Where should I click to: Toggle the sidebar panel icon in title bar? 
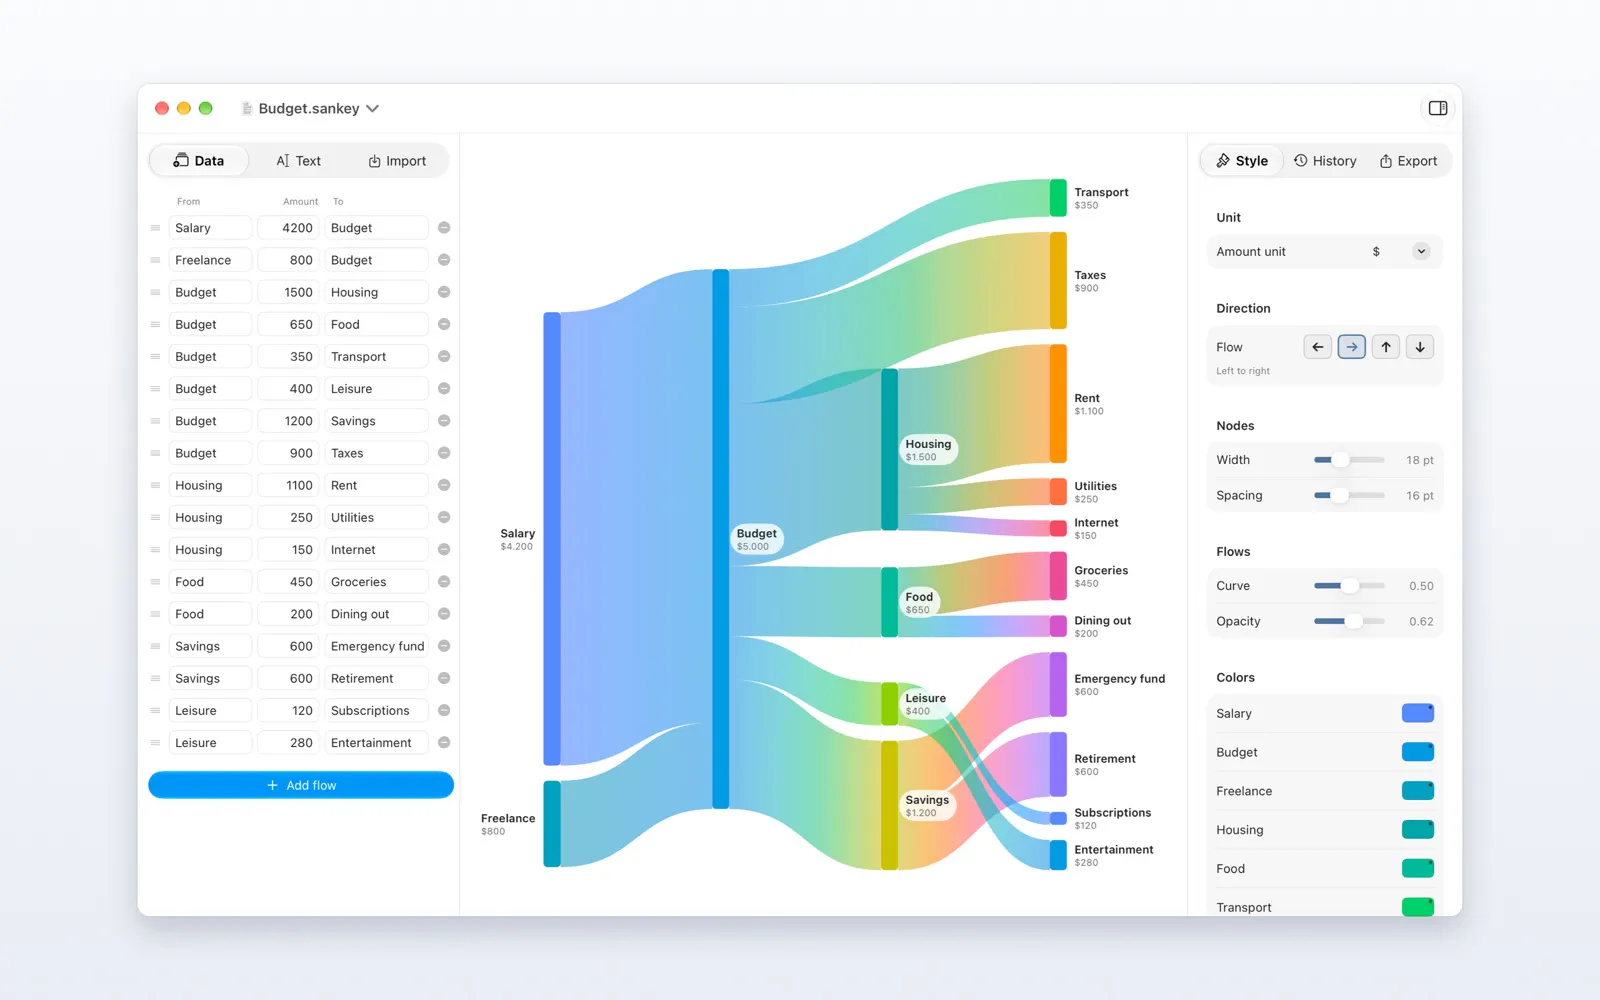point(1438,108)
